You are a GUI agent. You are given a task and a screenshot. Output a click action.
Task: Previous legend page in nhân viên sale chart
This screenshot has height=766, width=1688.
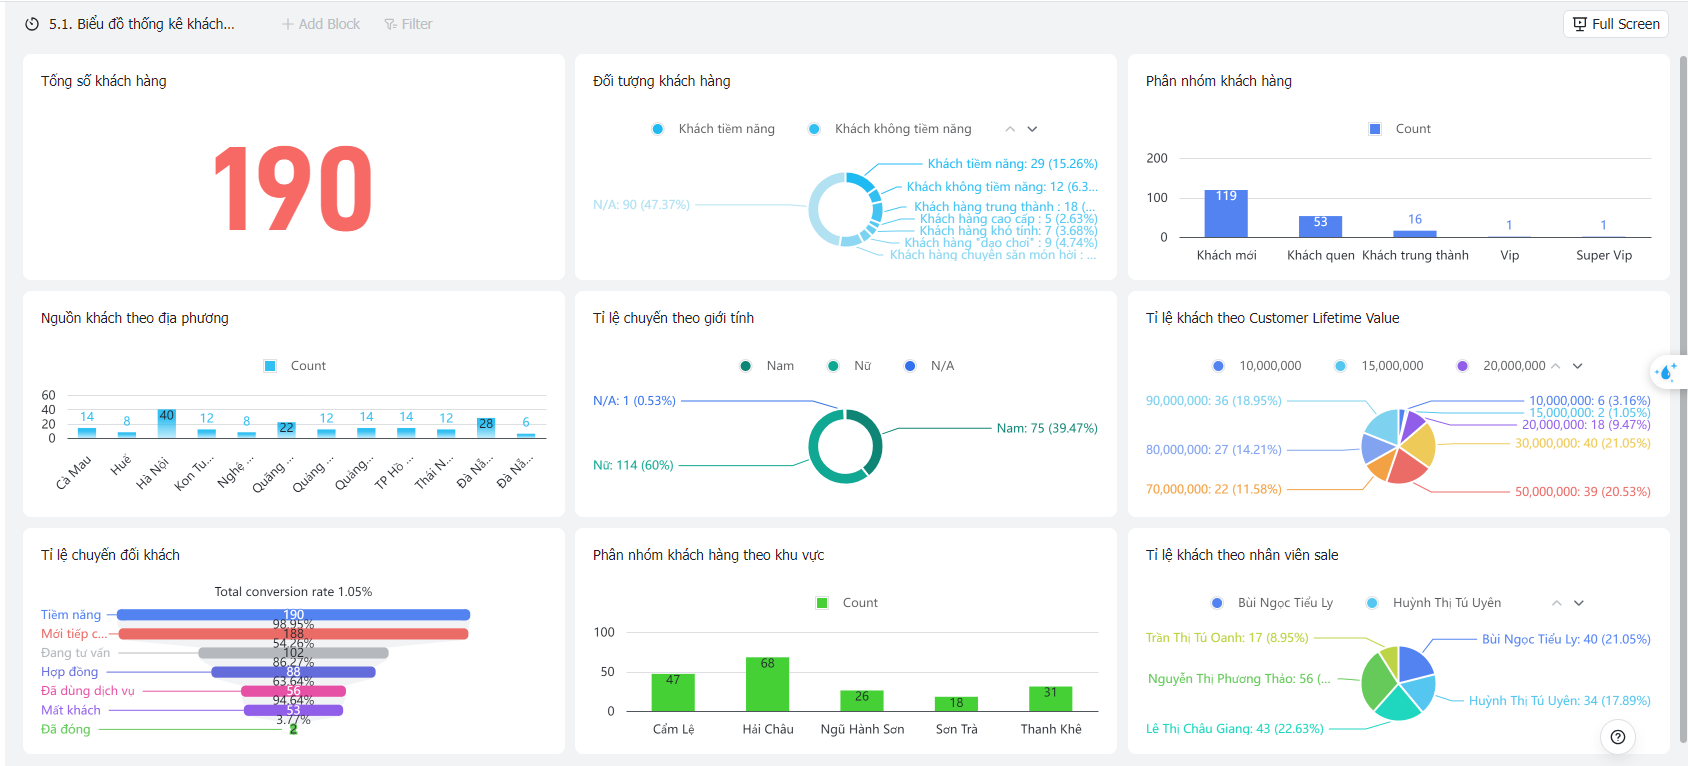coord(1557,603)
